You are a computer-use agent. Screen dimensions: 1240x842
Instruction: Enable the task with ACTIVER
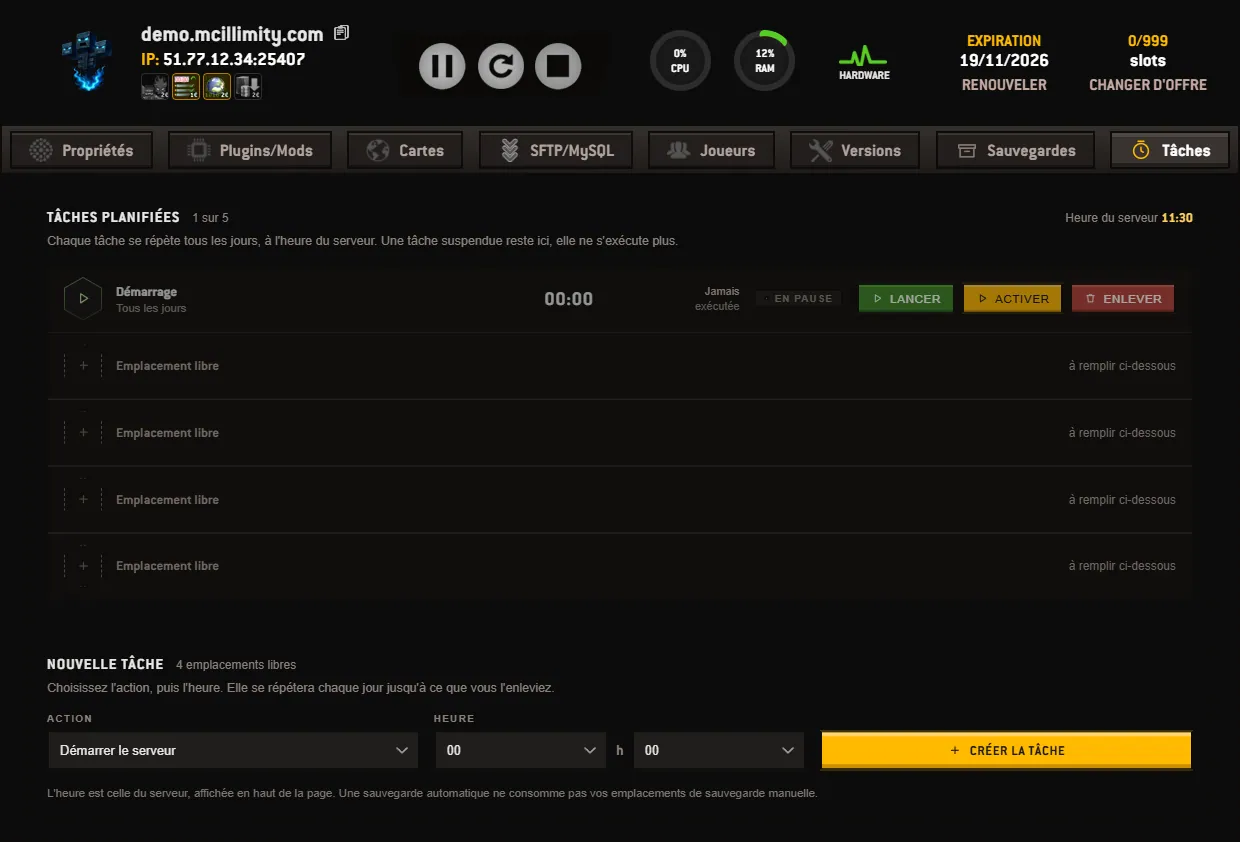(1012, 299)
